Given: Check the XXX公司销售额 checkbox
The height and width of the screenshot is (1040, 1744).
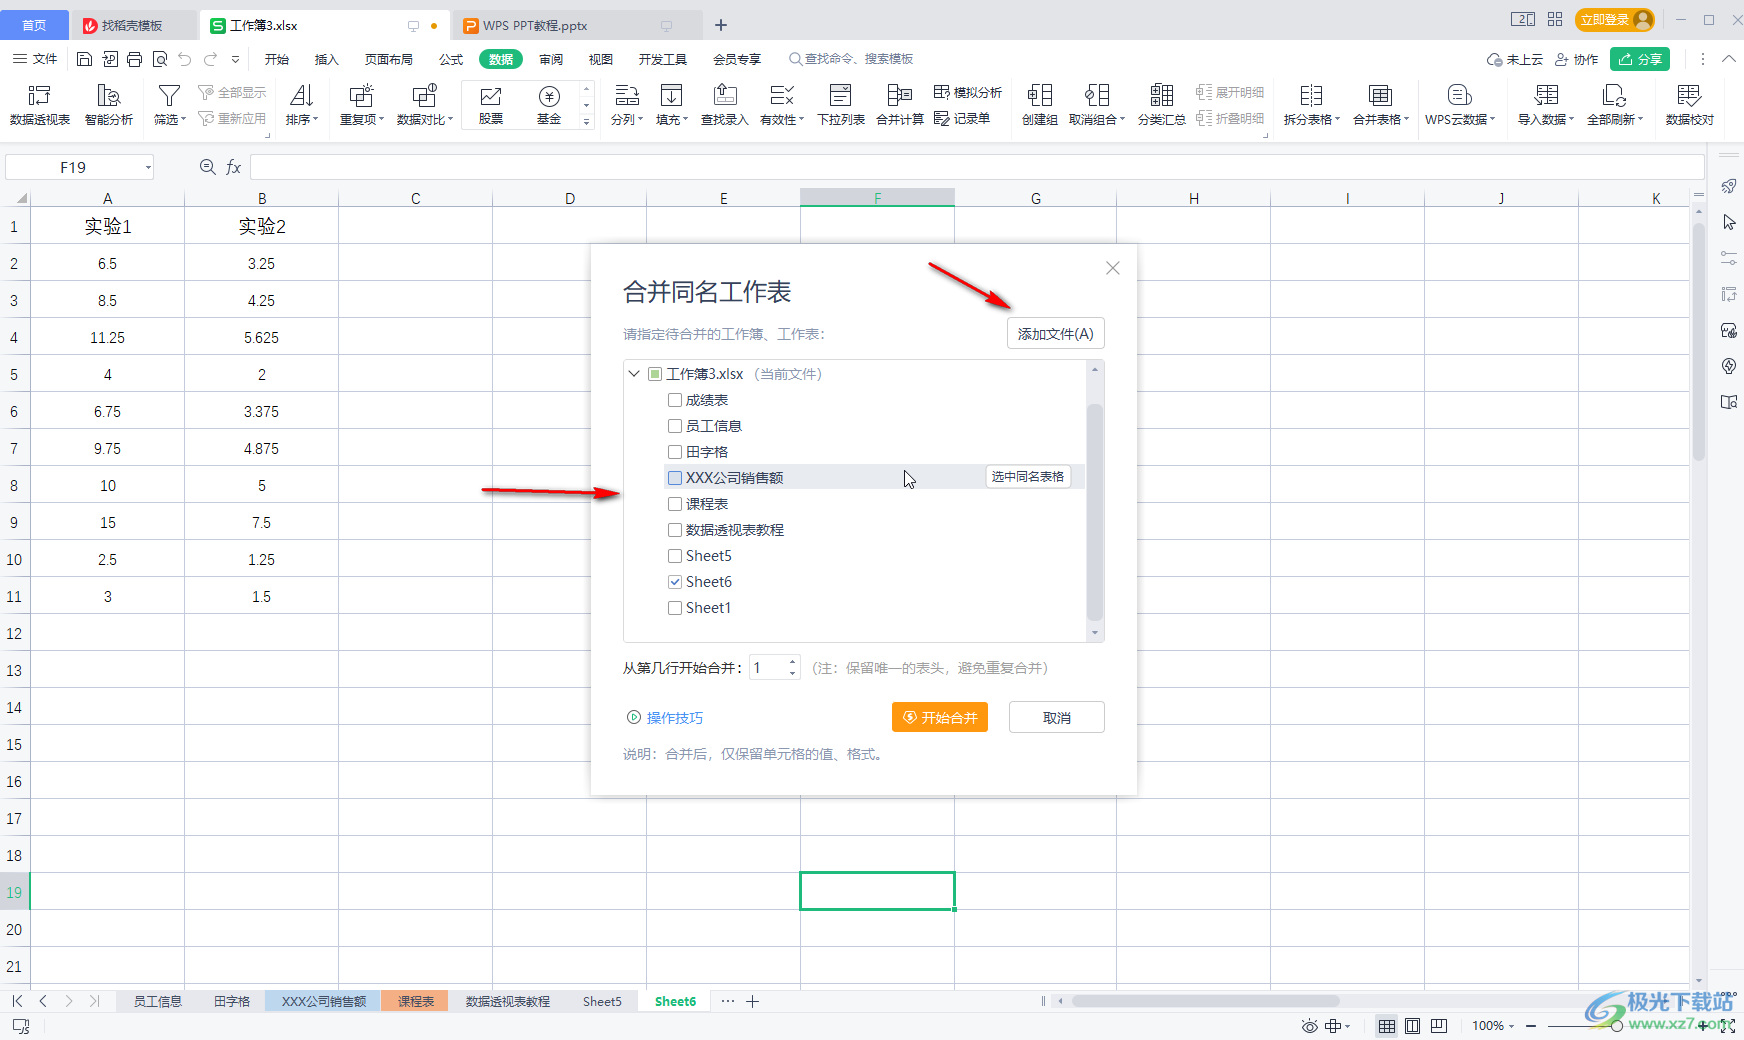Looking at the screenshot, I should (x=675, y=478).
